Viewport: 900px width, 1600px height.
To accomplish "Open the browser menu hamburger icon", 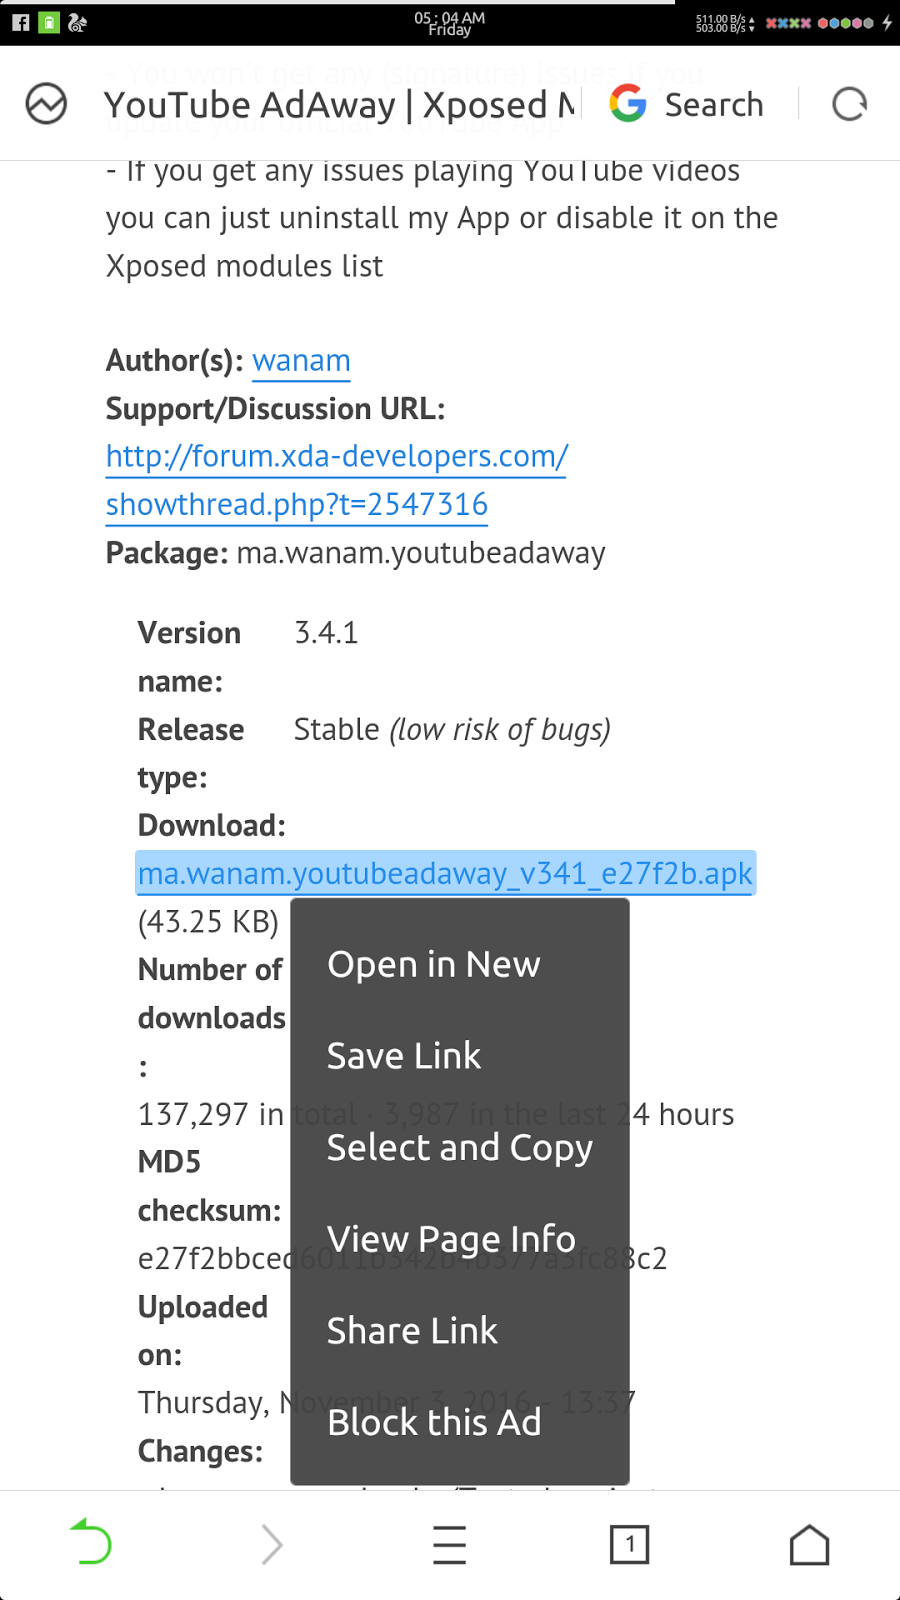I will (449, 1544).
